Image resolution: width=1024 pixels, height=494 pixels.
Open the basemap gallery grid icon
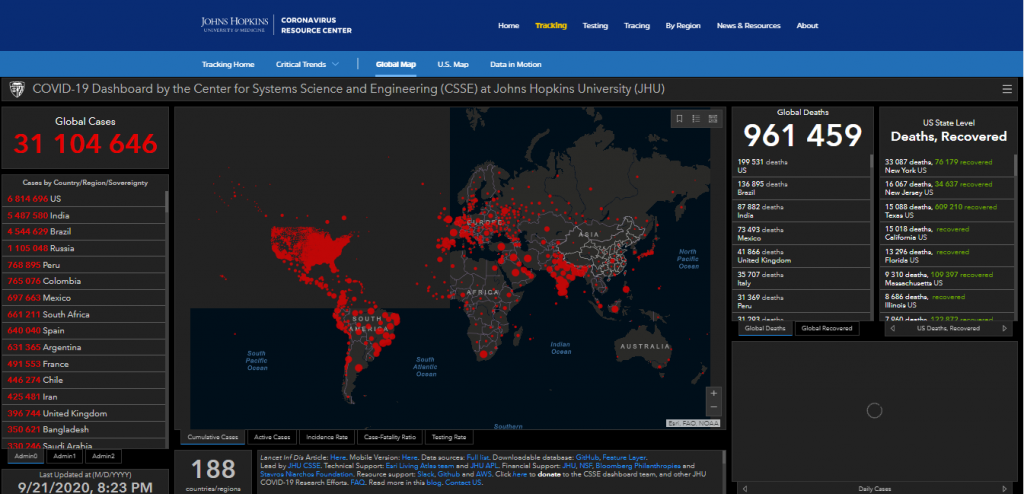pyautogui.click(x=712, y=118)
